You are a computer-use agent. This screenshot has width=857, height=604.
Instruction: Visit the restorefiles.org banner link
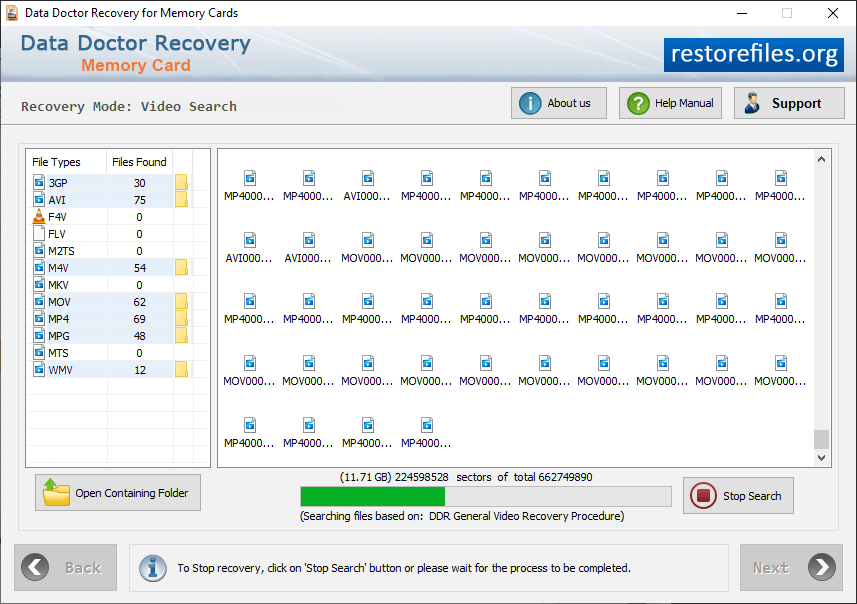pyautogui.click(x=754, y=55)
